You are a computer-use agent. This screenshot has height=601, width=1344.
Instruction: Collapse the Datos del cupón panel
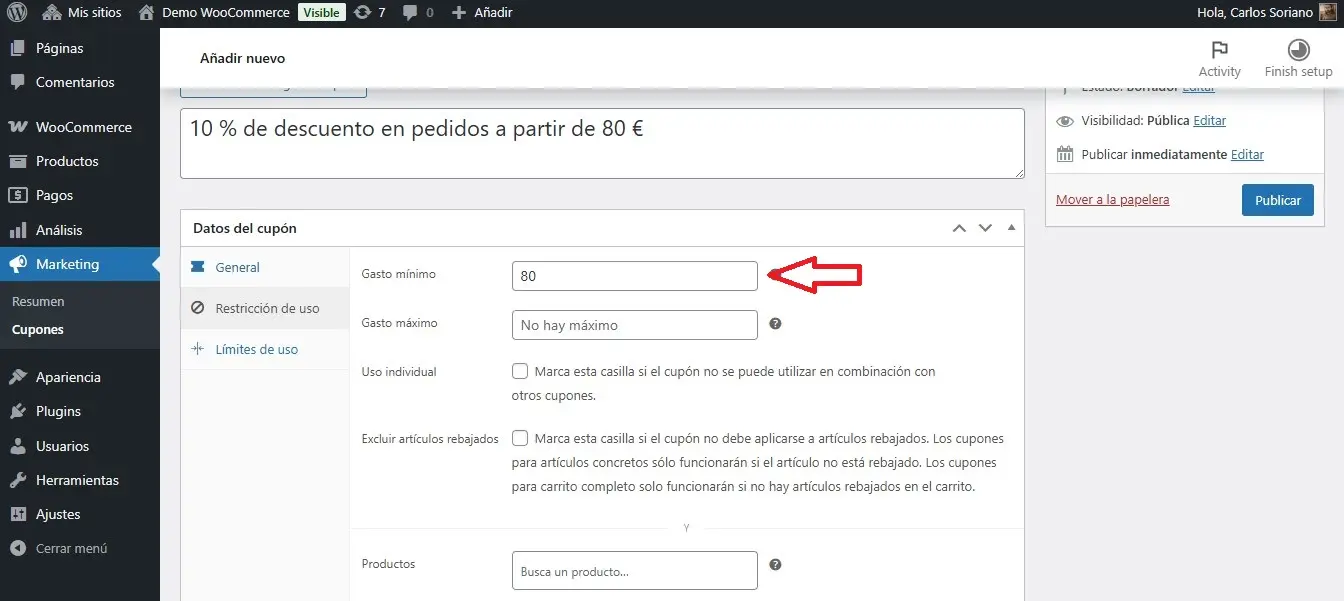pyautogui.click(x=1010, y=228)
